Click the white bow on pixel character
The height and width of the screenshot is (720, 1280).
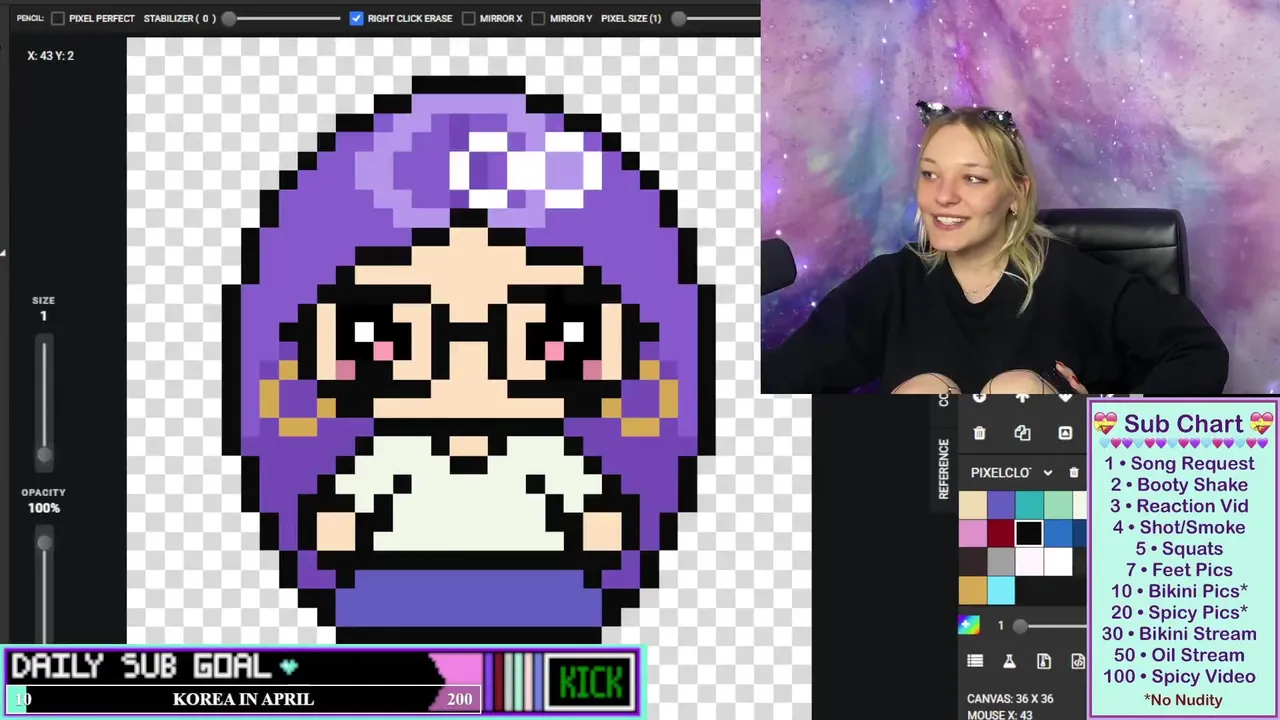(525, 170)
